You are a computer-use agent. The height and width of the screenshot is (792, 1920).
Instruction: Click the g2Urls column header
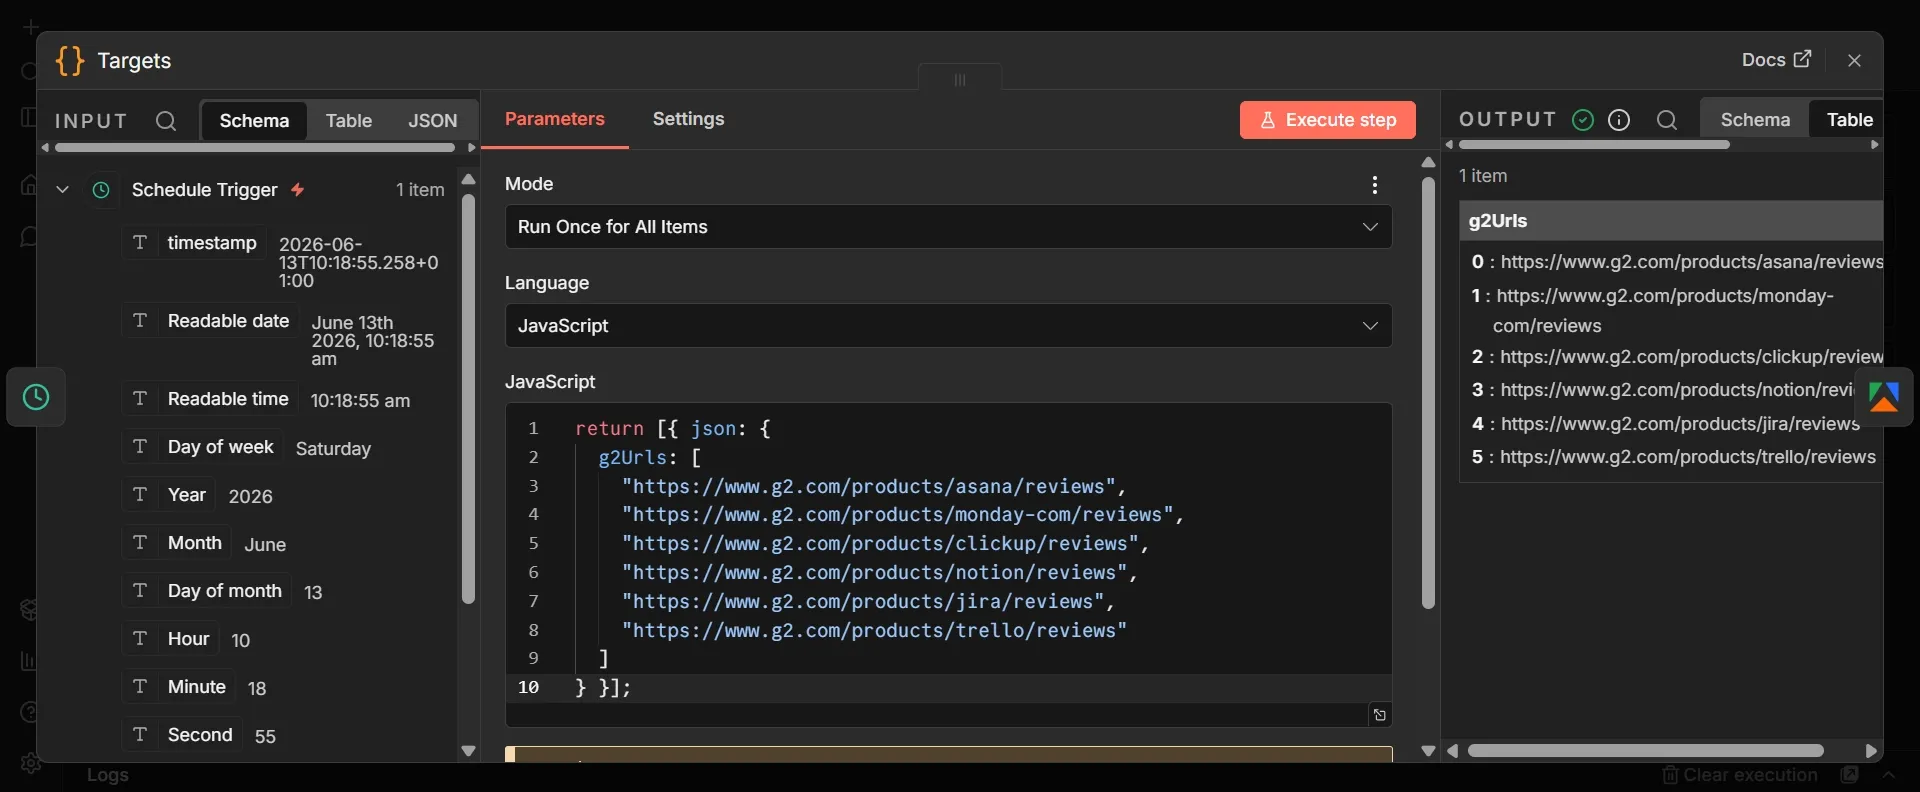point(1671,221)
